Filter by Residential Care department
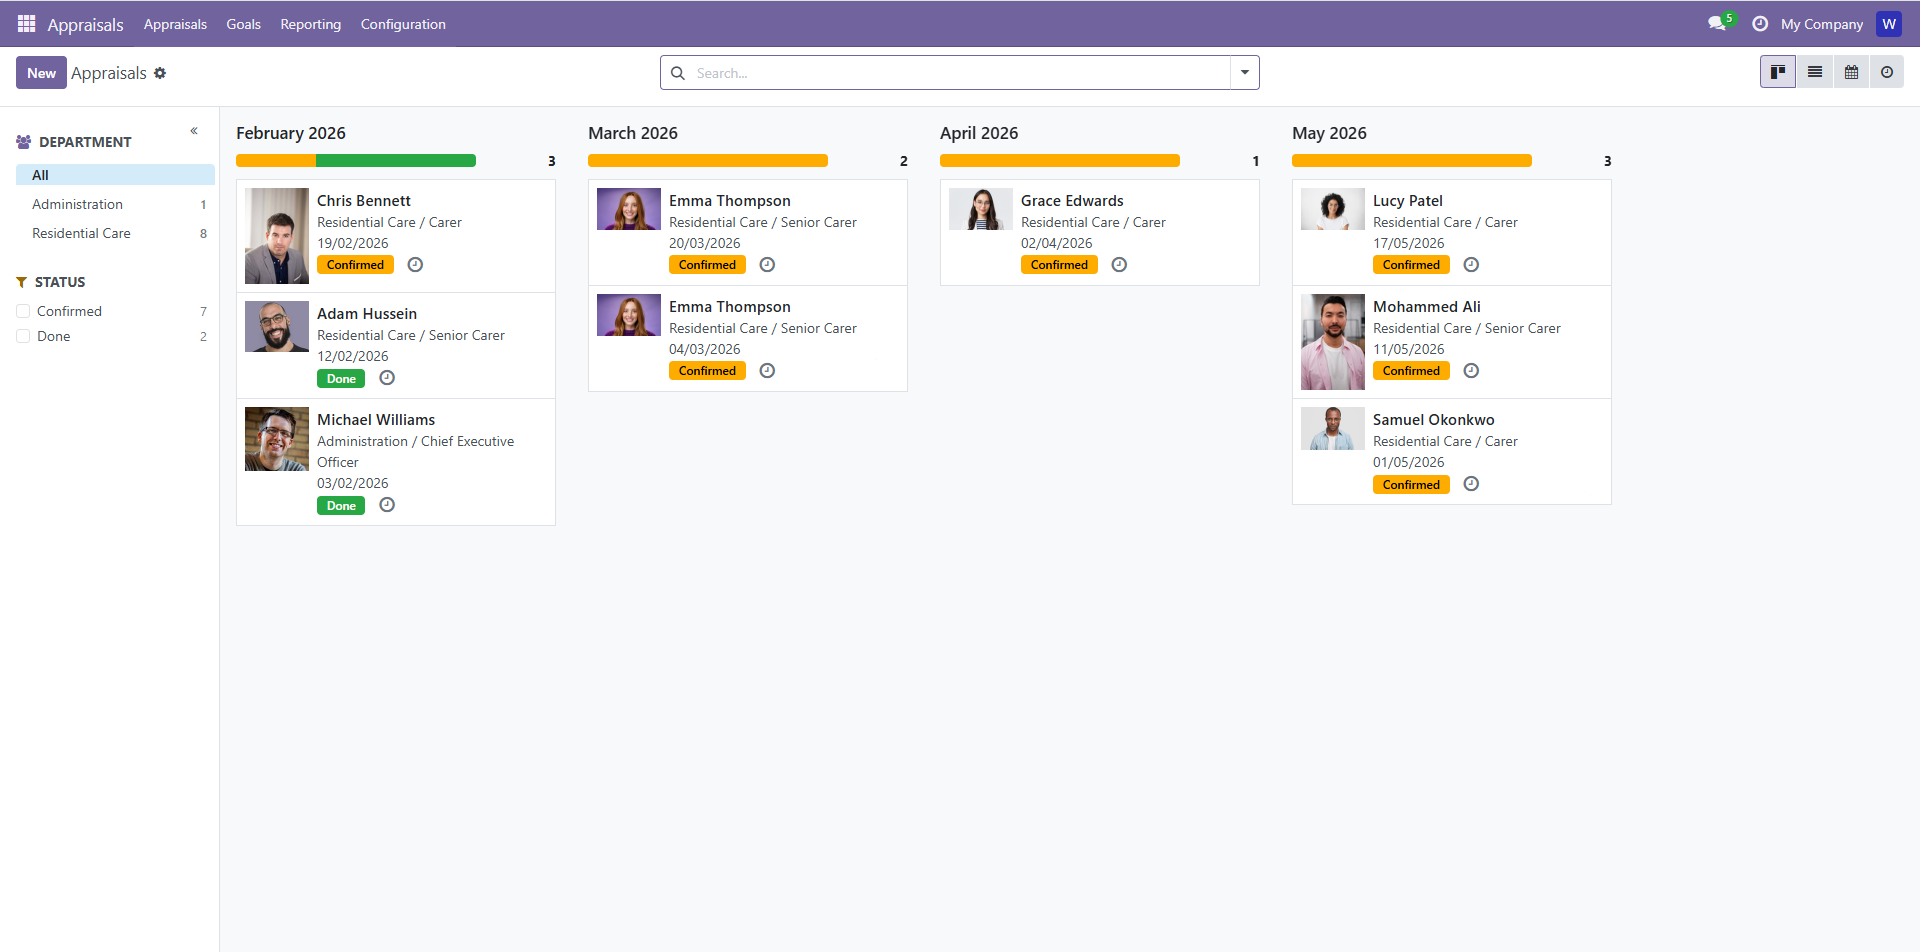This screenshot has width=1920, height=952. pyautogui.click(x=81, y=233)
